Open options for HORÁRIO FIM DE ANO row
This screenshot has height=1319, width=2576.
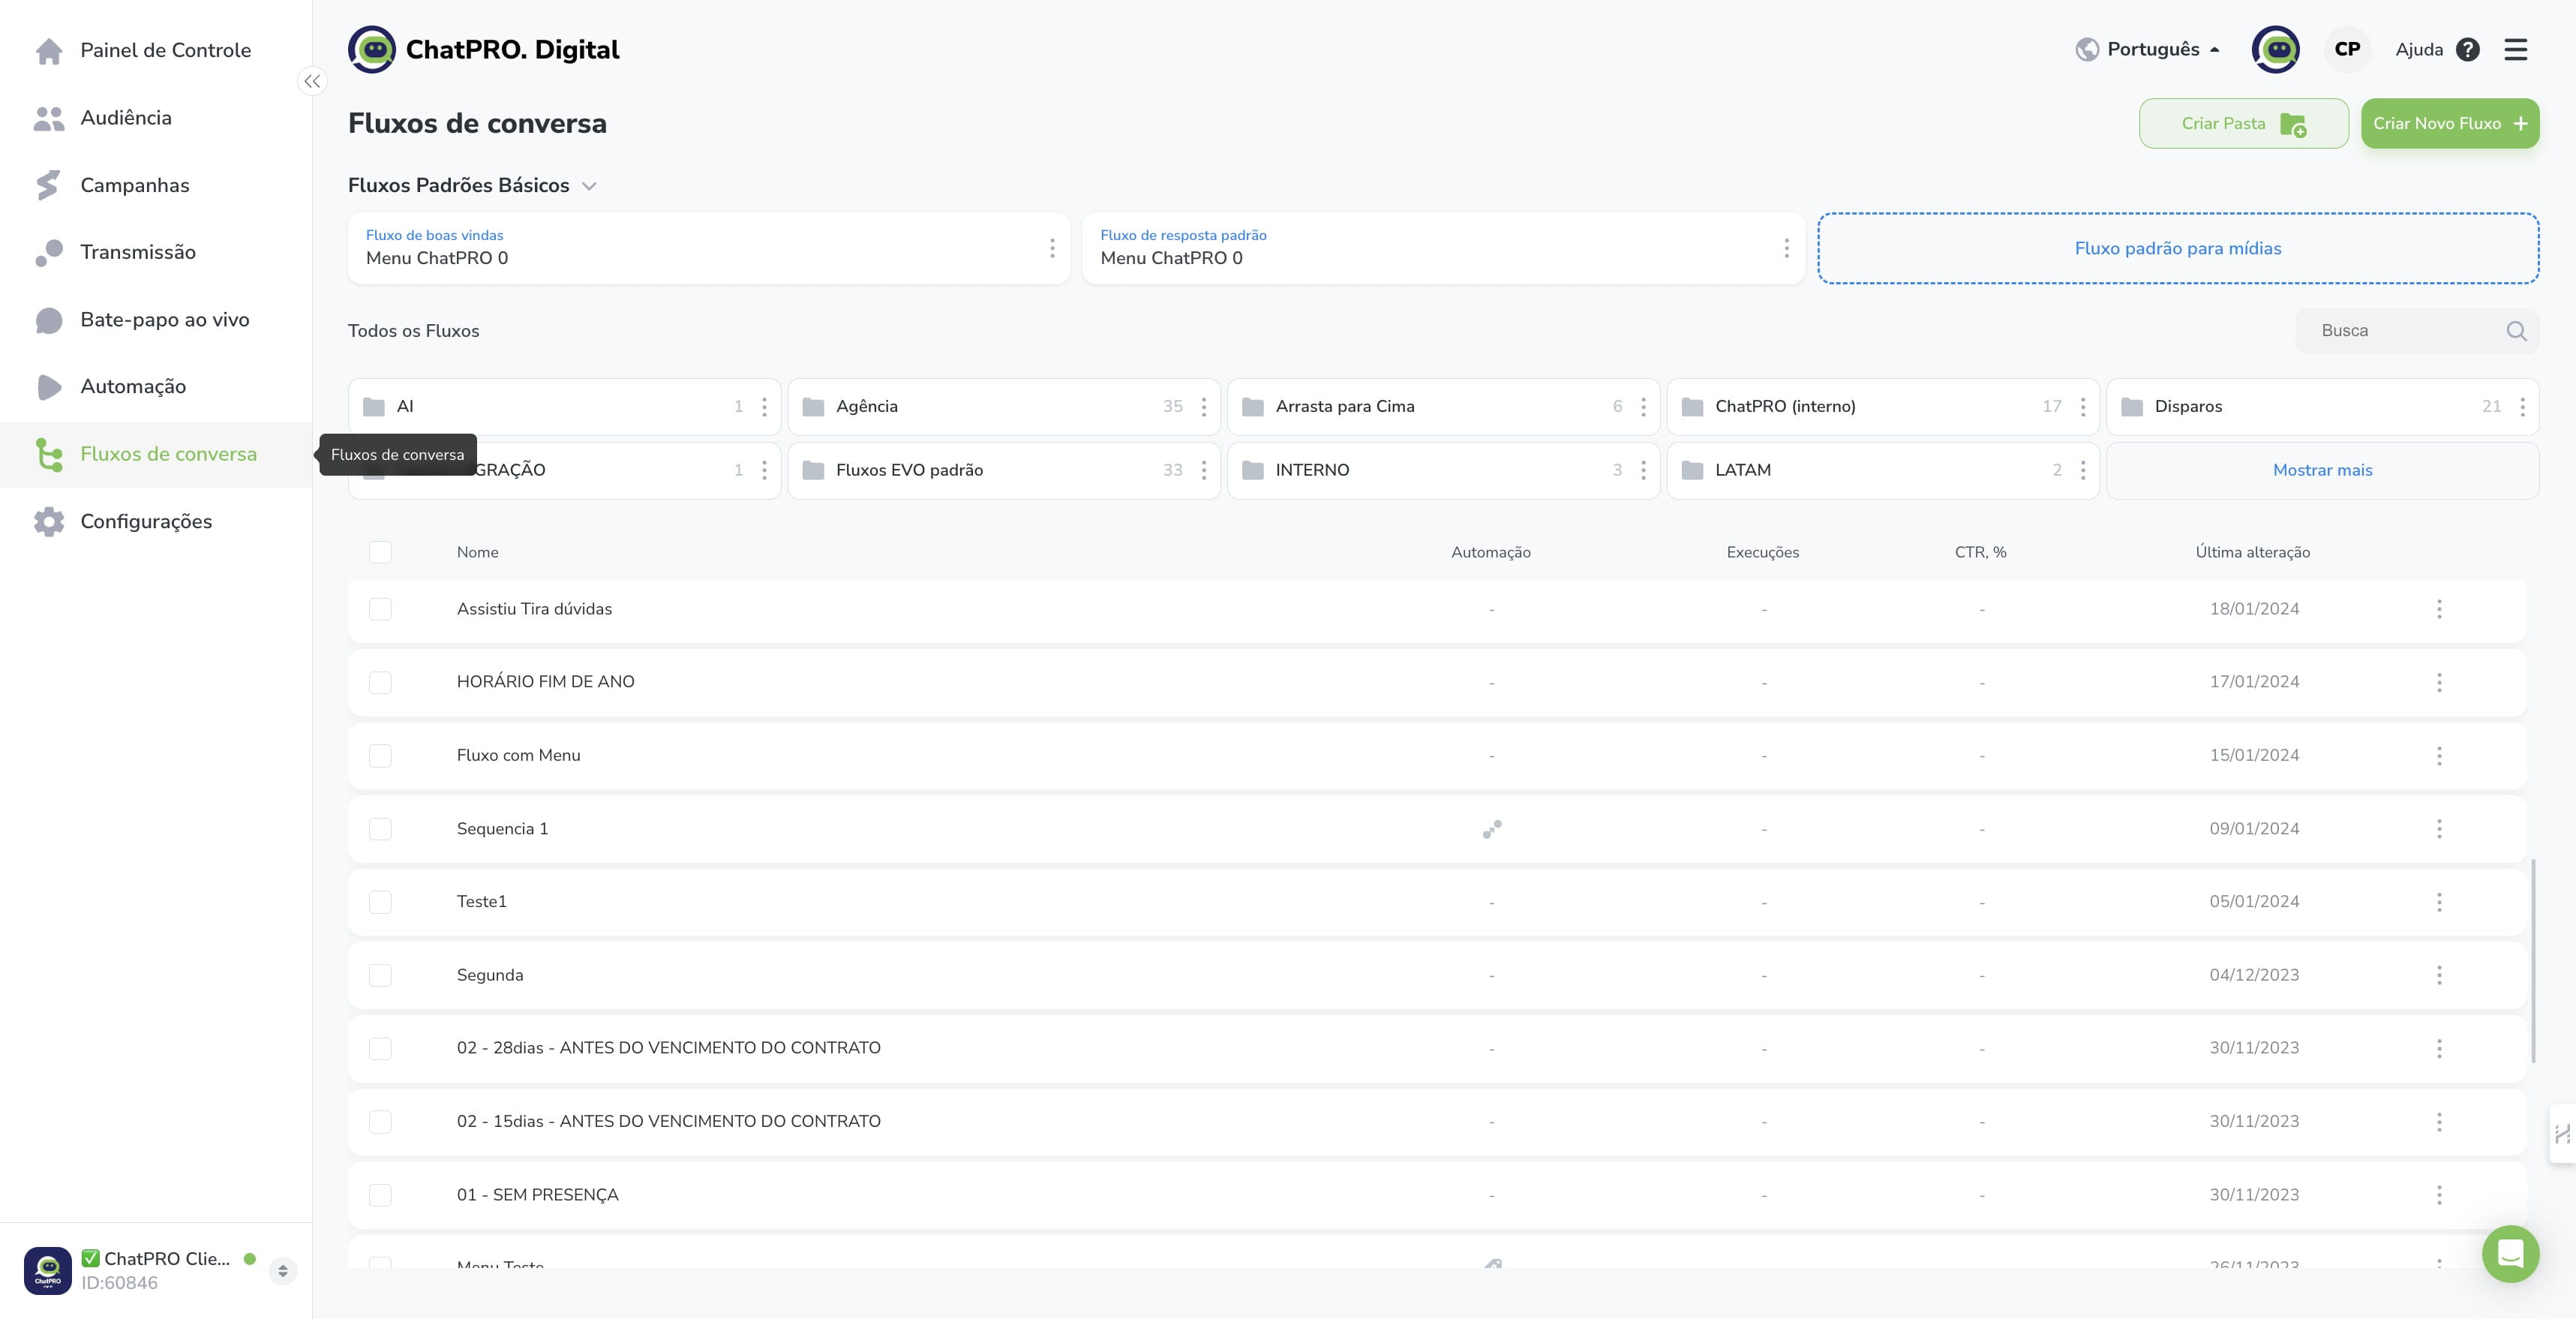point(2439,682)
